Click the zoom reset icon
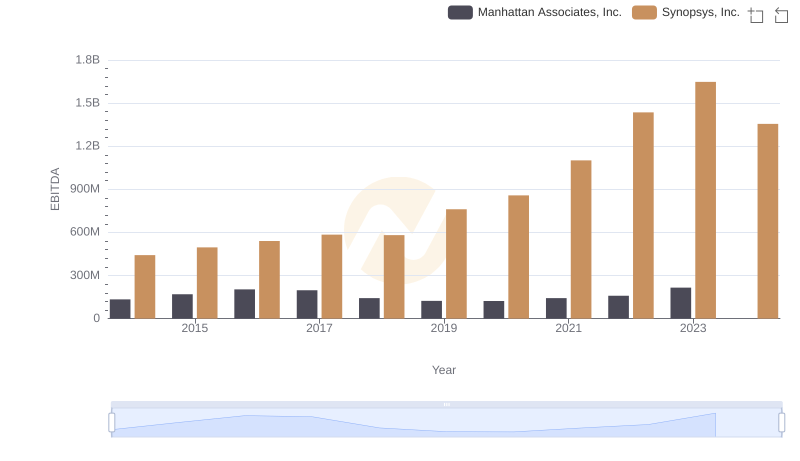The height and width of the screenshot is (461, 800). click(x=781, y=15)
